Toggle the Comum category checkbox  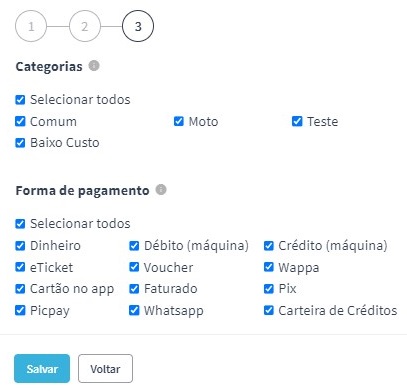point(20,121)
